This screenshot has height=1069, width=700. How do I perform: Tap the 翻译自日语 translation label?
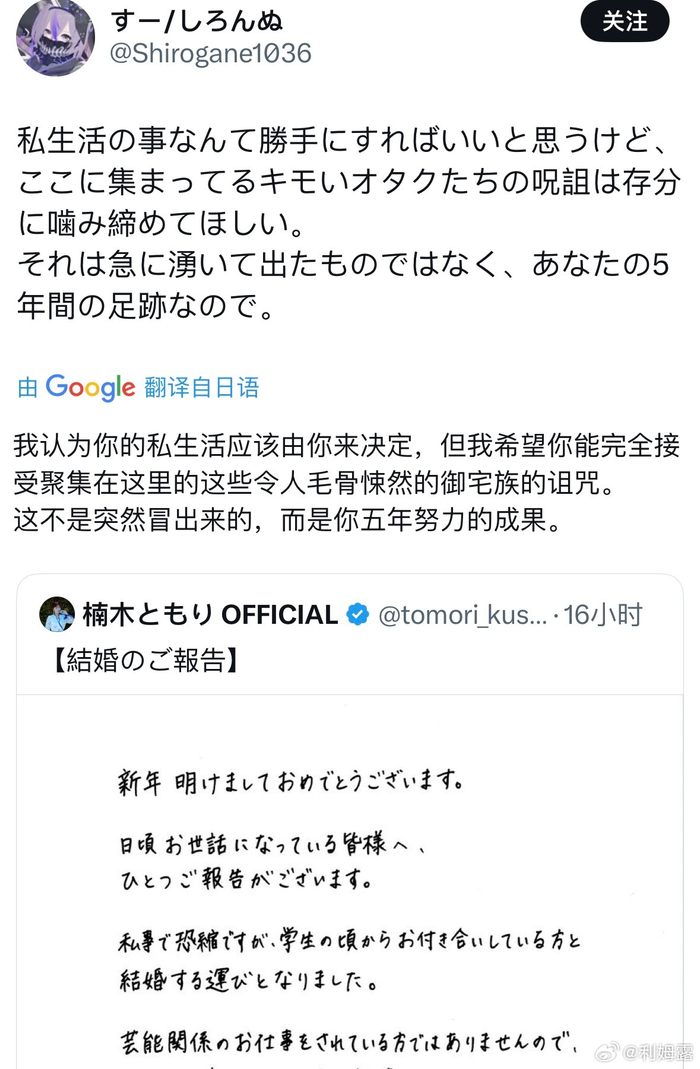point(201,388)
